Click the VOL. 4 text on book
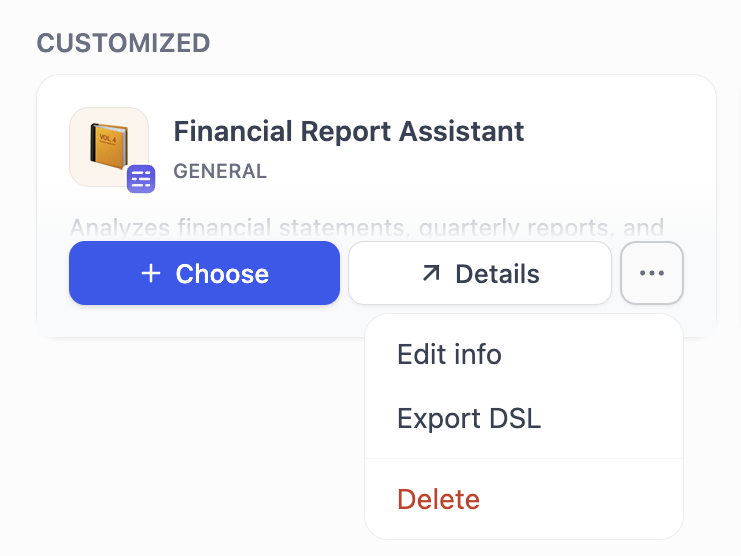This screenshot has height=556, width=741. [x=108, y=138]
